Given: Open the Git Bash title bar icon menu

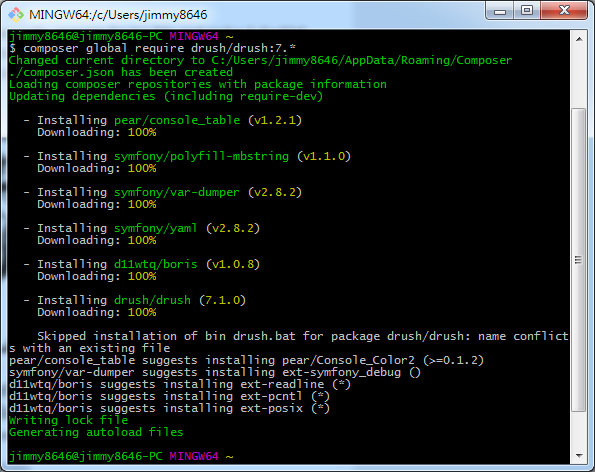Looking at the screenshot, I should 16,14.
